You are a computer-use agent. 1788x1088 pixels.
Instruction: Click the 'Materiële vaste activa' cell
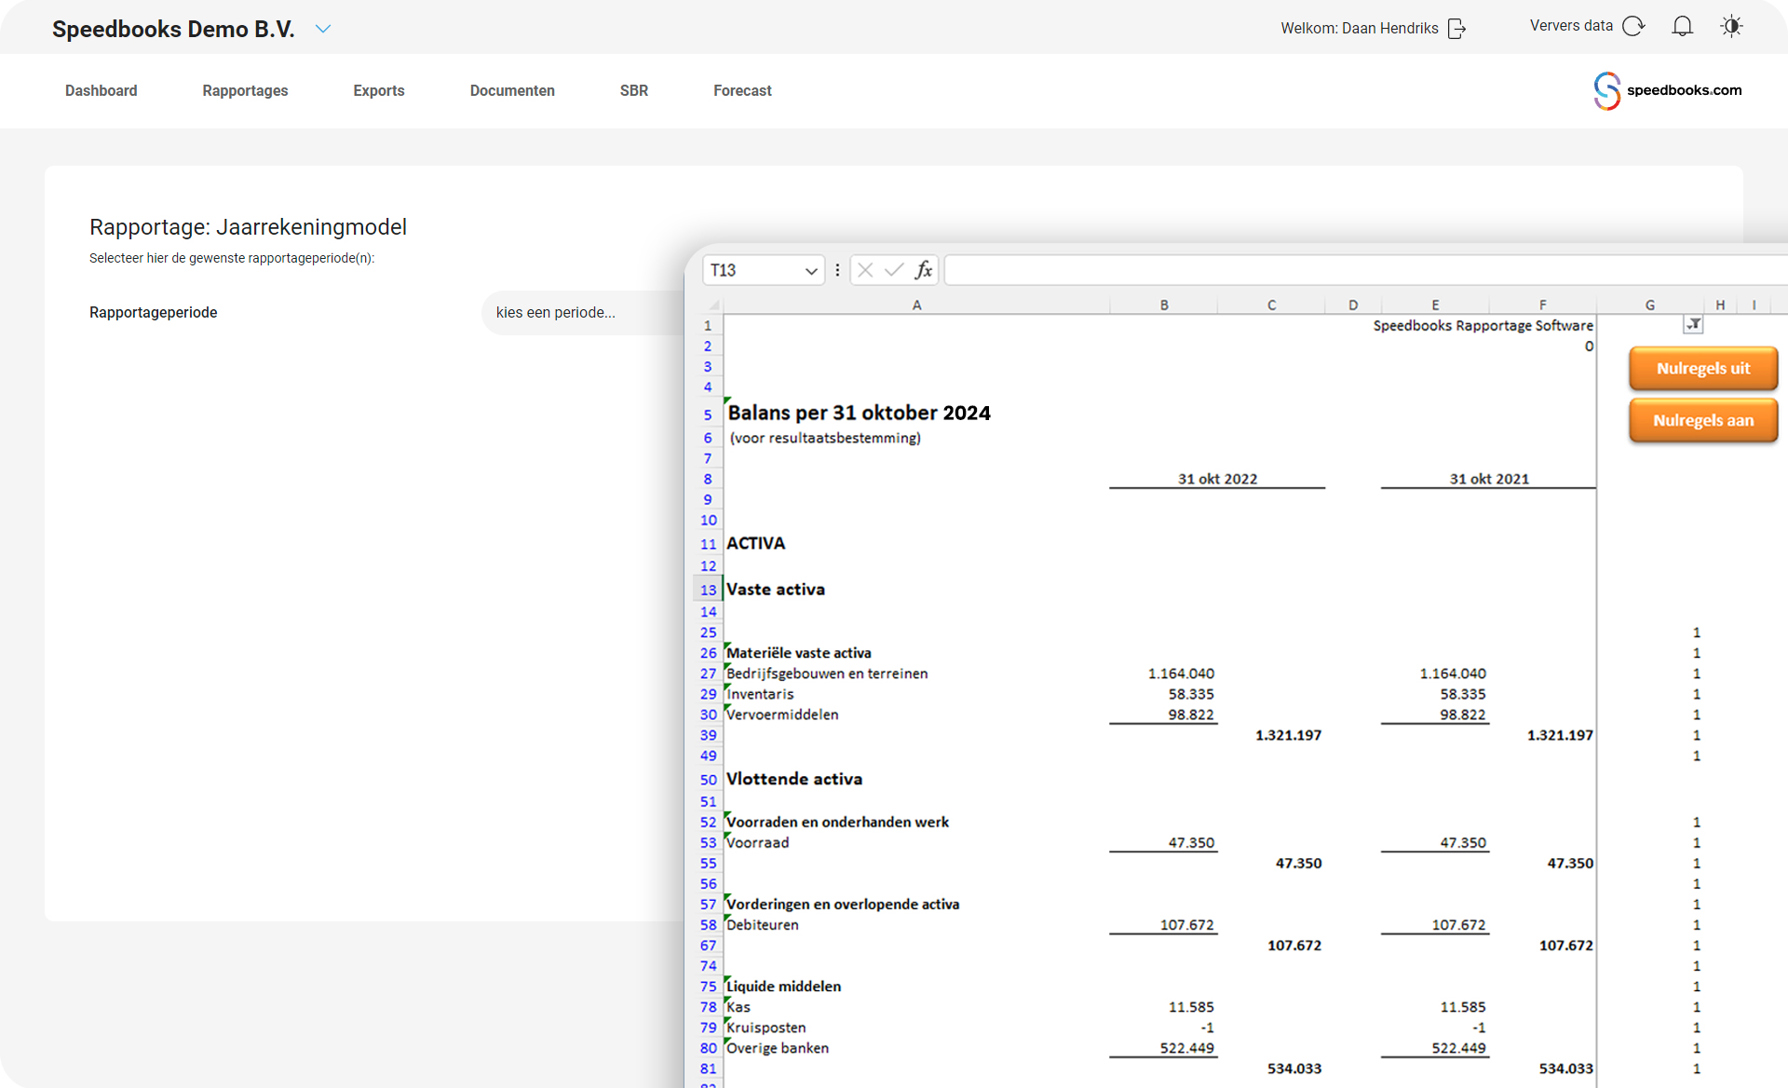[799, 653]
